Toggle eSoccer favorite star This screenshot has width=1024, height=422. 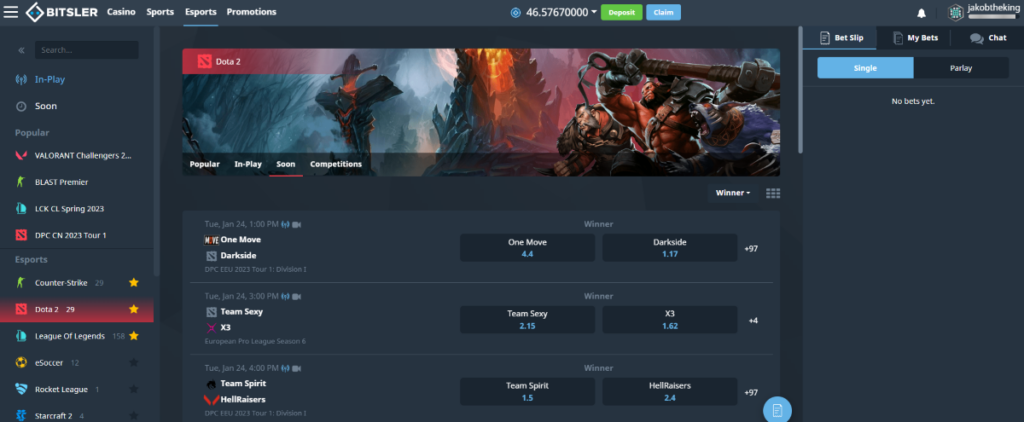(x=134, y=363)
